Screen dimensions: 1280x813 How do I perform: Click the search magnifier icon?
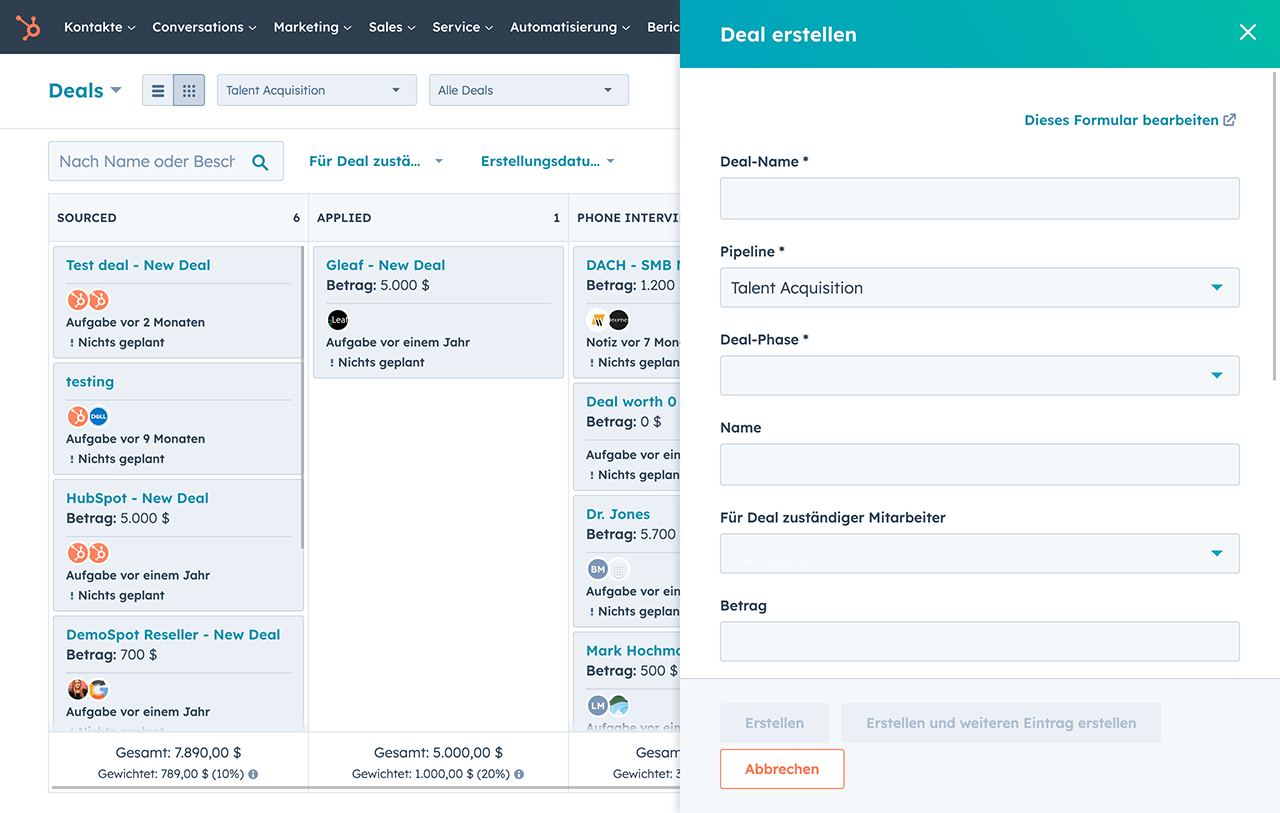(x=260, y=162)
